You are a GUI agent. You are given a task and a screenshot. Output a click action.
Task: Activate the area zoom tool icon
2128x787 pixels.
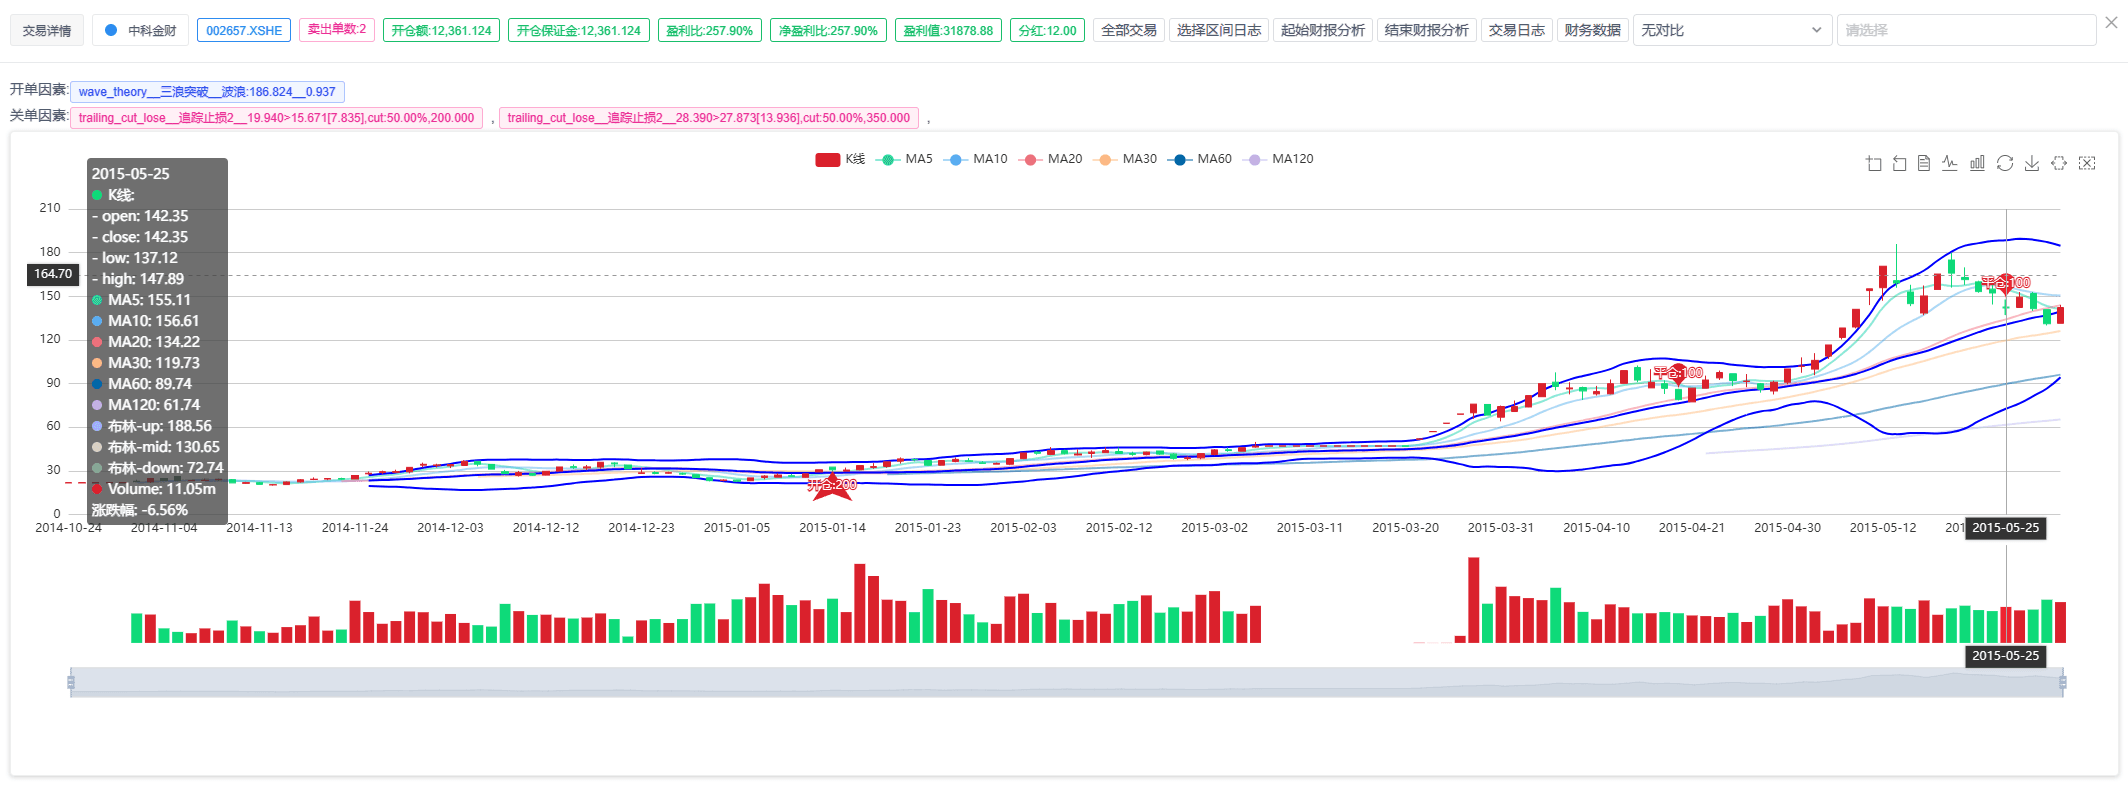pyautogui.click(x=1873, y=164)
